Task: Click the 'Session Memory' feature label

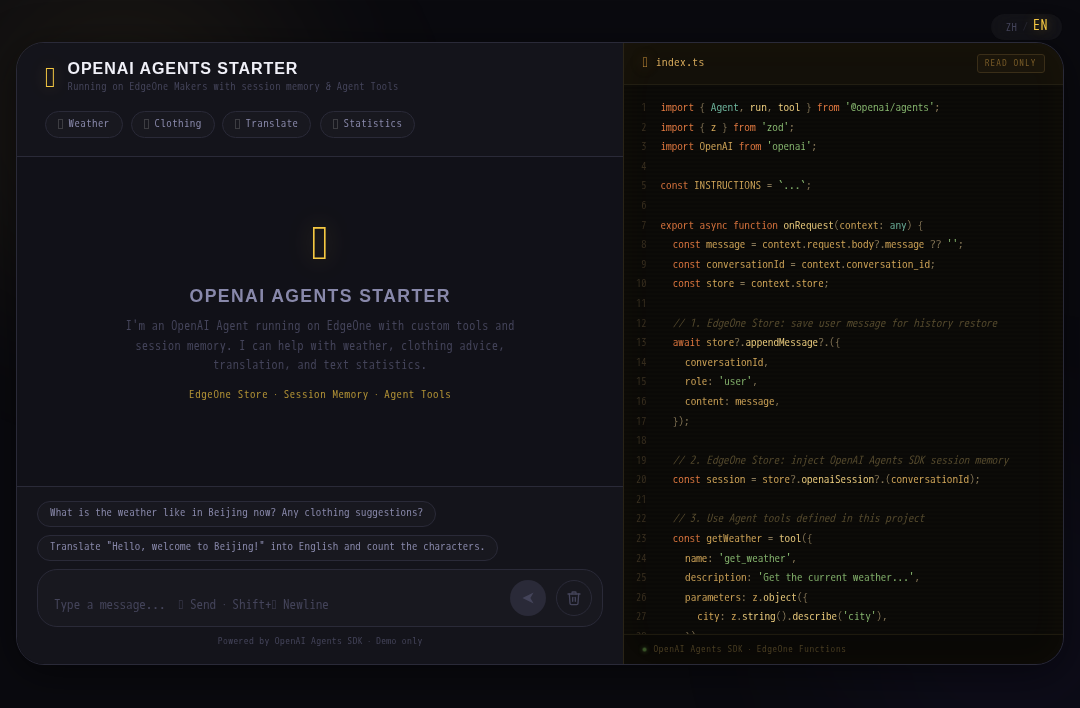Action: (326, 395)
